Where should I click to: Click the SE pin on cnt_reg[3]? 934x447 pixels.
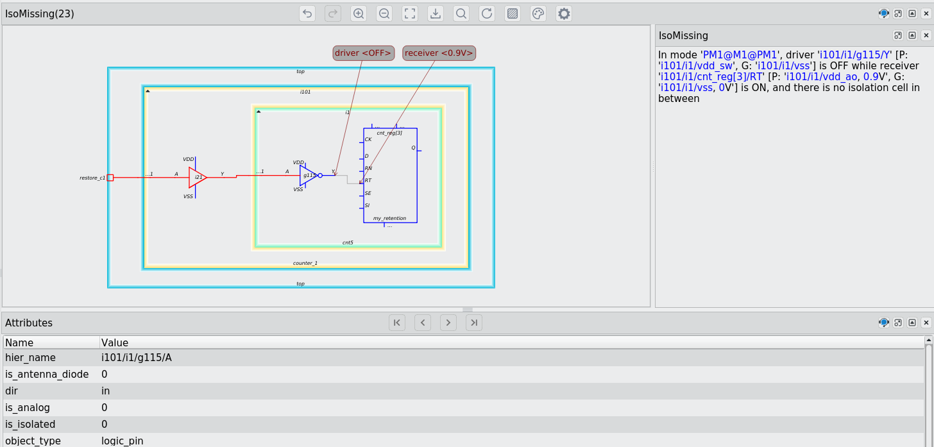click(x=368, y=193)
